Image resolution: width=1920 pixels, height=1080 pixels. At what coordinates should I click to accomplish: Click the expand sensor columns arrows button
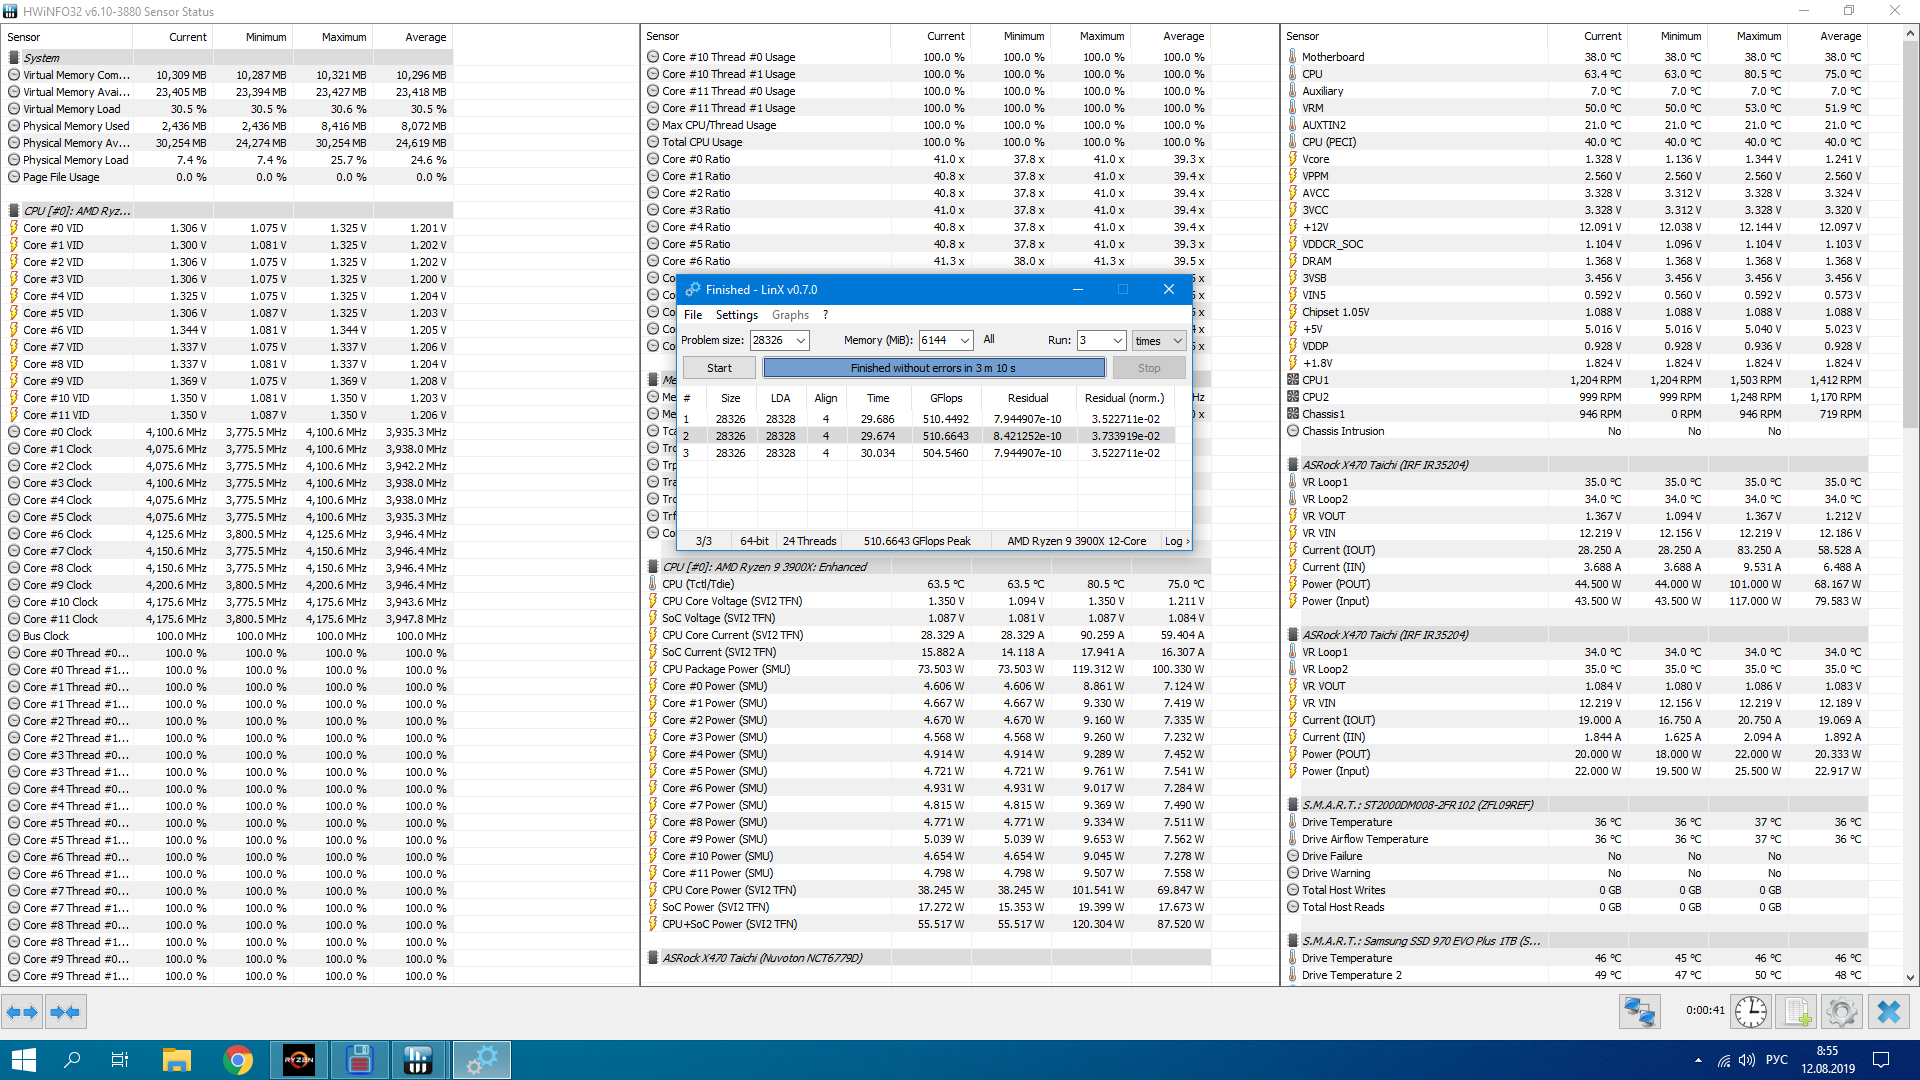pos(22,1012)
